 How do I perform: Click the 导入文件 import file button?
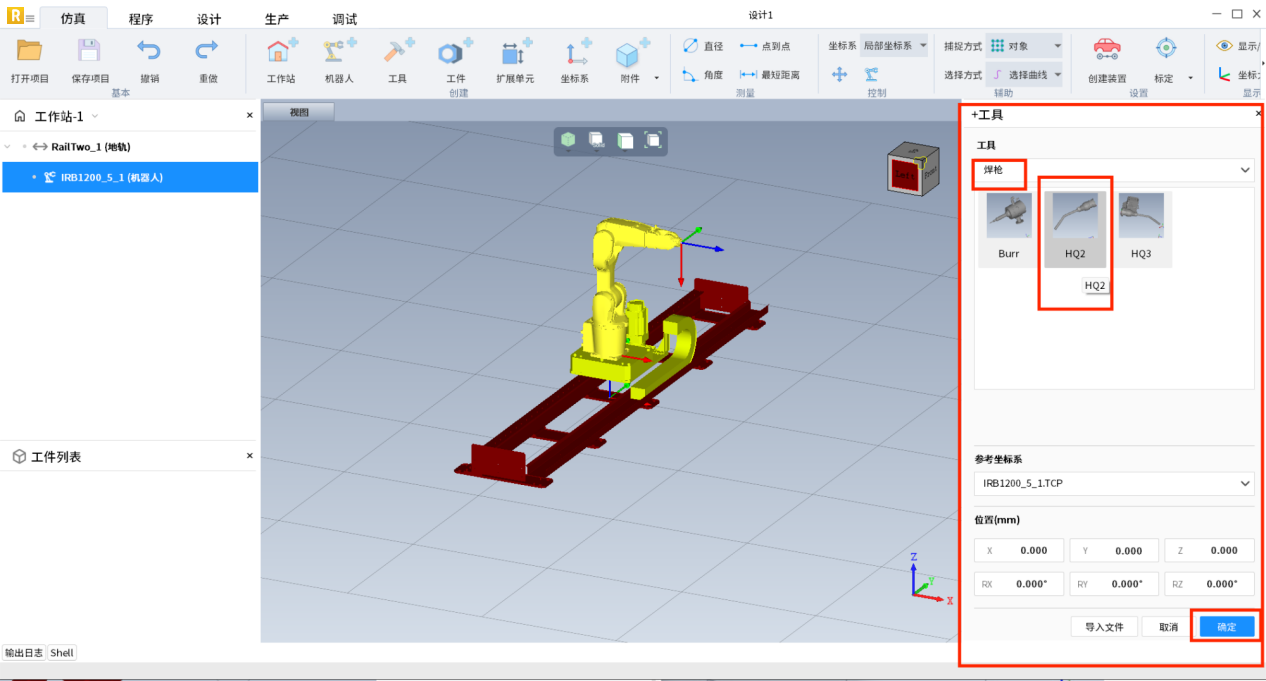pyautogui.click(x=1104, y=627)
